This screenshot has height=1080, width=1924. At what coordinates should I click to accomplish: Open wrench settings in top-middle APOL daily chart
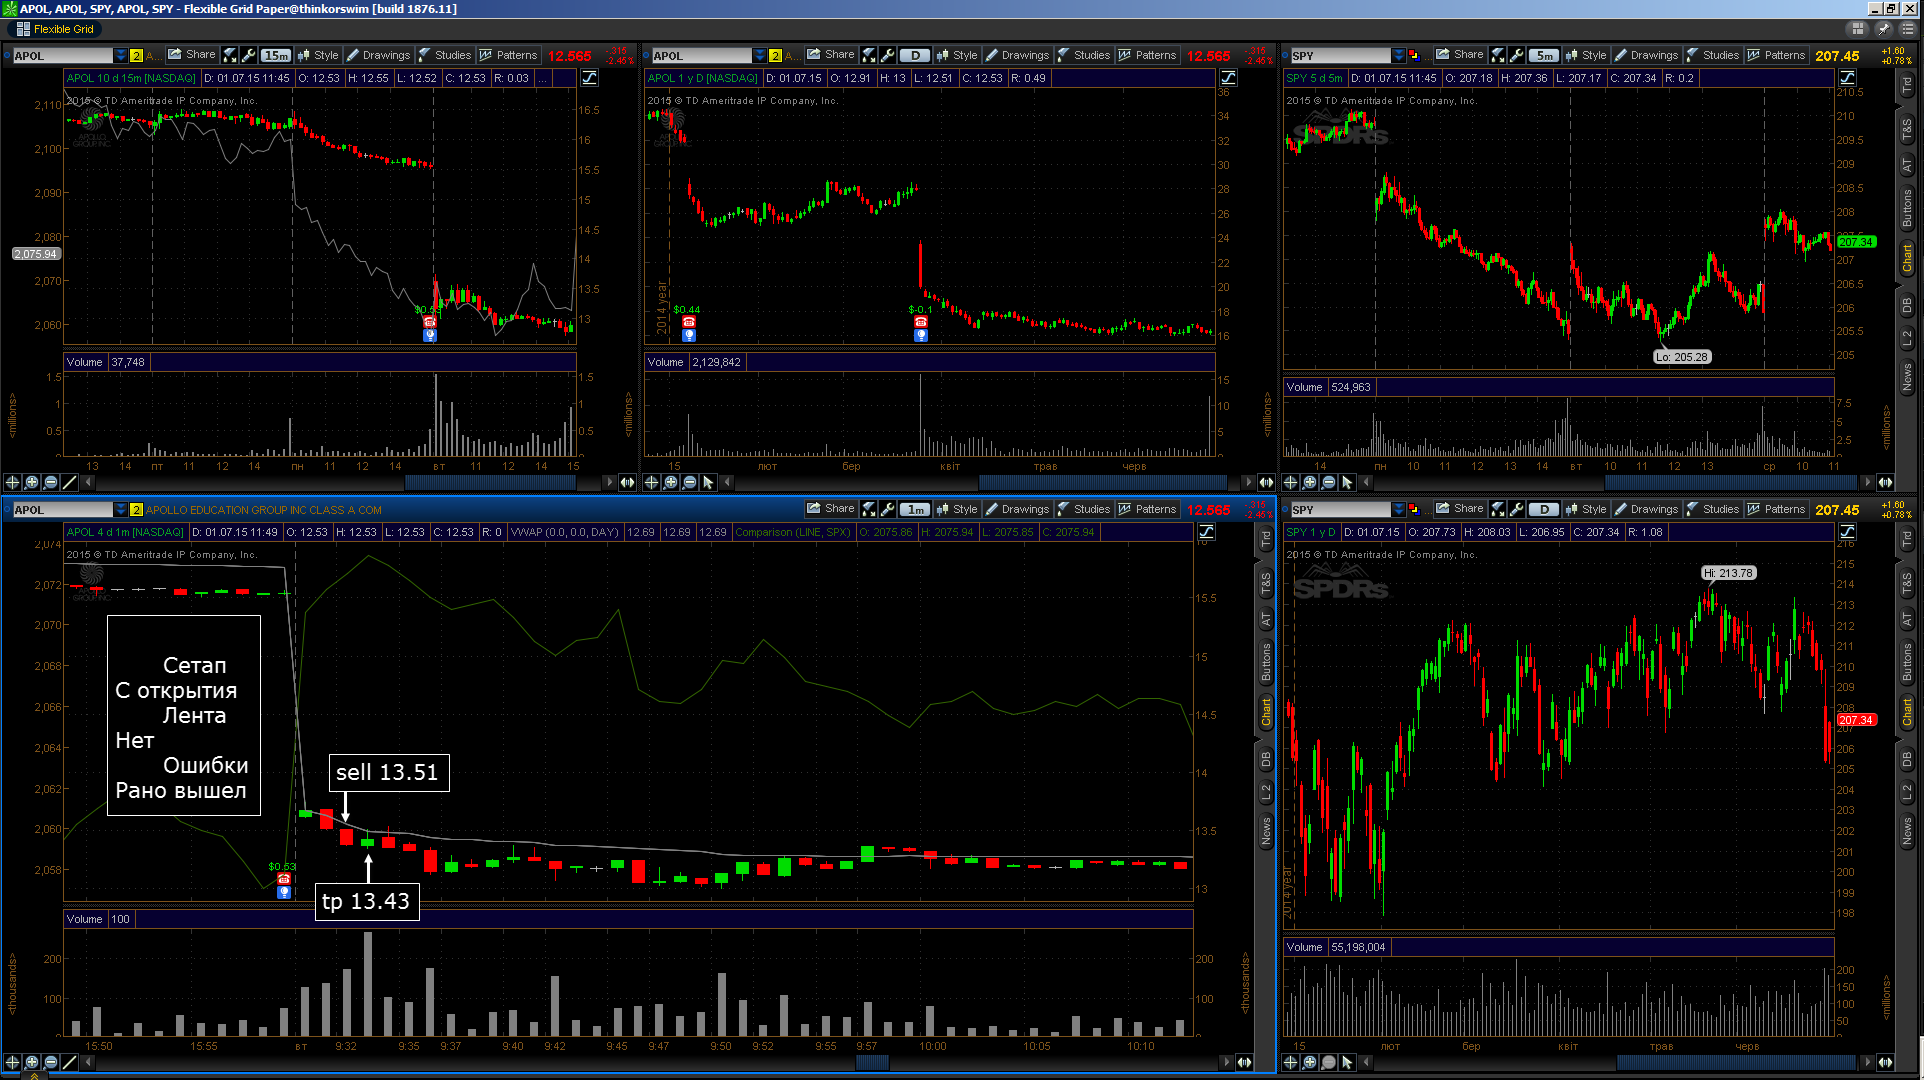(888, 55)
